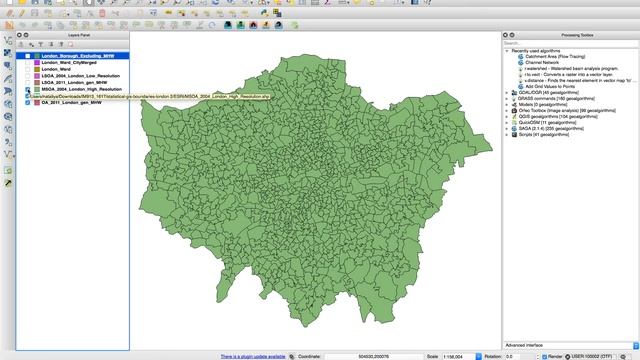Click Add PostGIS Layer elephant icon
This screenshot has height=360, width=640.
tap(8, 65)
